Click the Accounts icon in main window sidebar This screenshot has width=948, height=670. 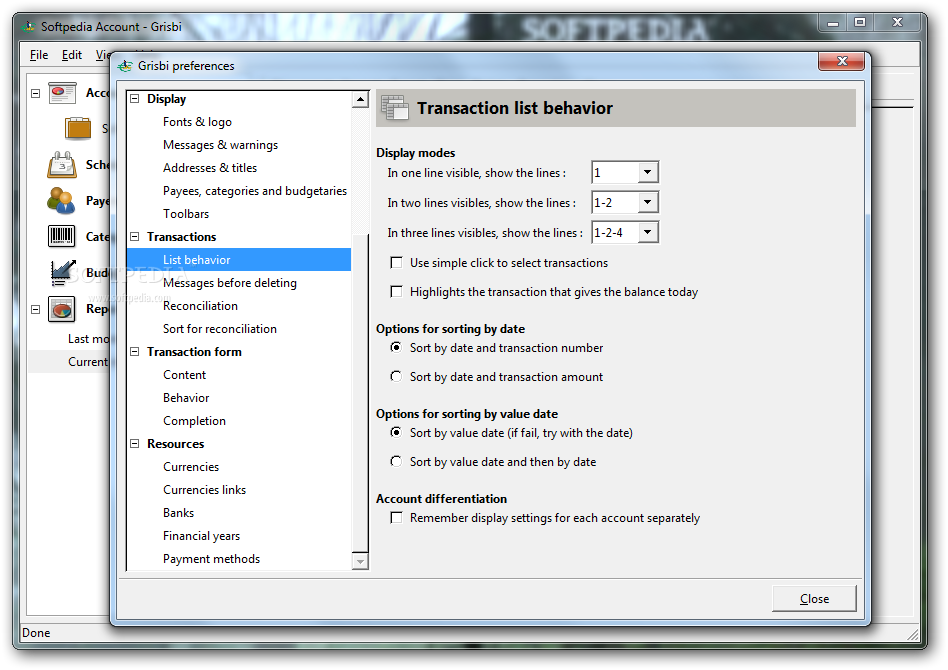[62, 93]
